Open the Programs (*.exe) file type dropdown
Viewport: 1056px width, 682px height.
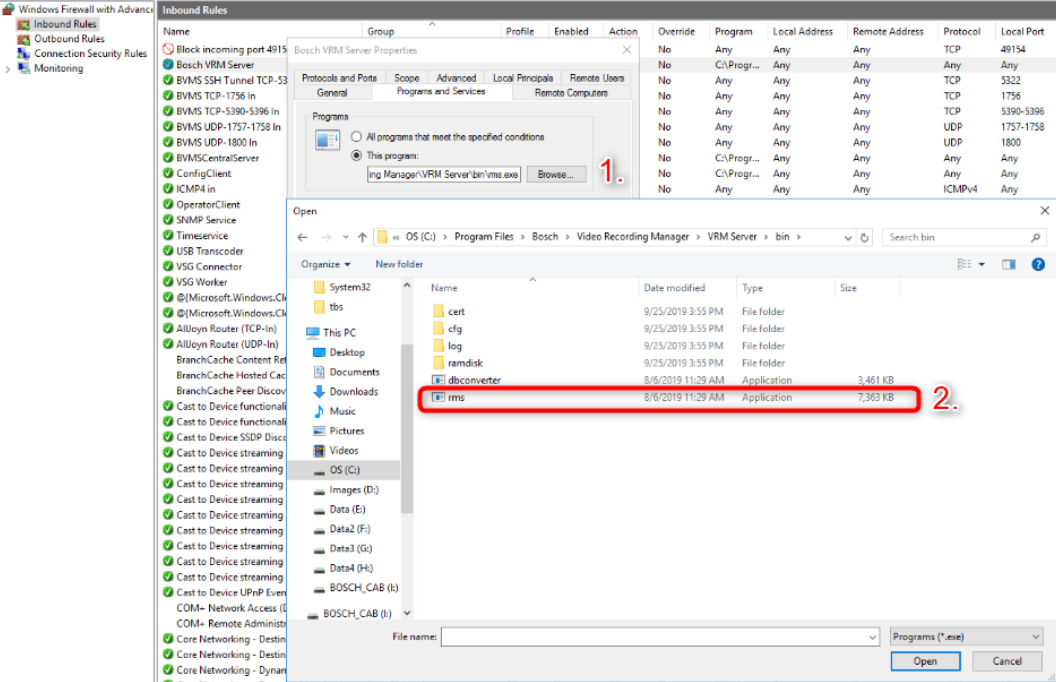click(x=966, y=636)
